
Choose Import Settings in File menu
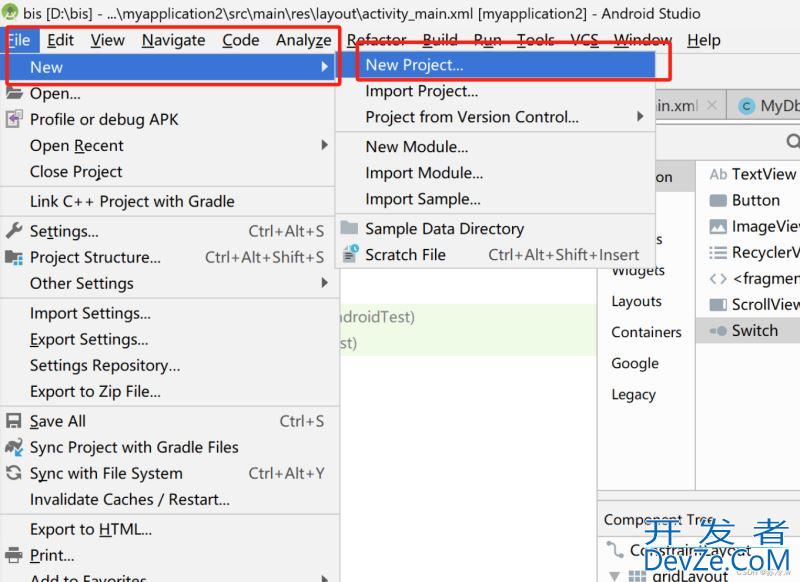(x=168, y=313)
